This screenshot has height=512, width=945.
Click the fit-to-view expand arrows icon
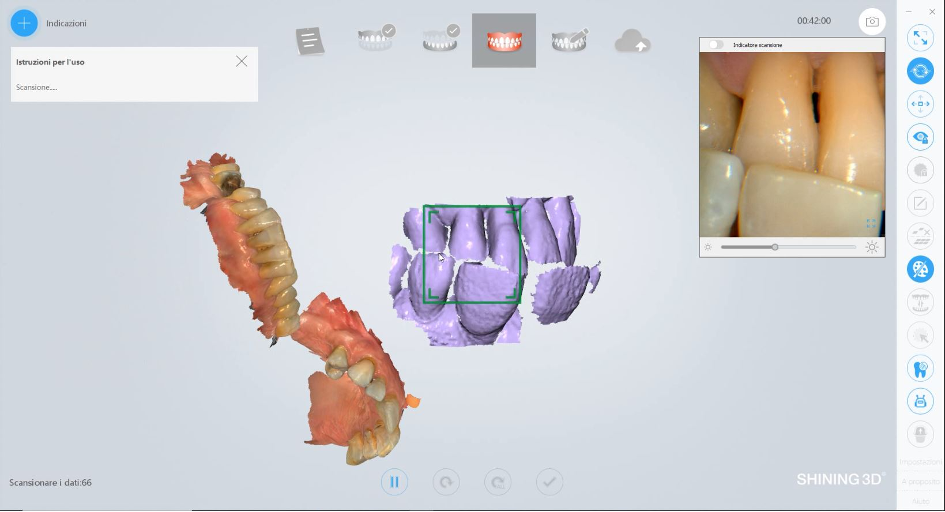[x=920, y=38]
